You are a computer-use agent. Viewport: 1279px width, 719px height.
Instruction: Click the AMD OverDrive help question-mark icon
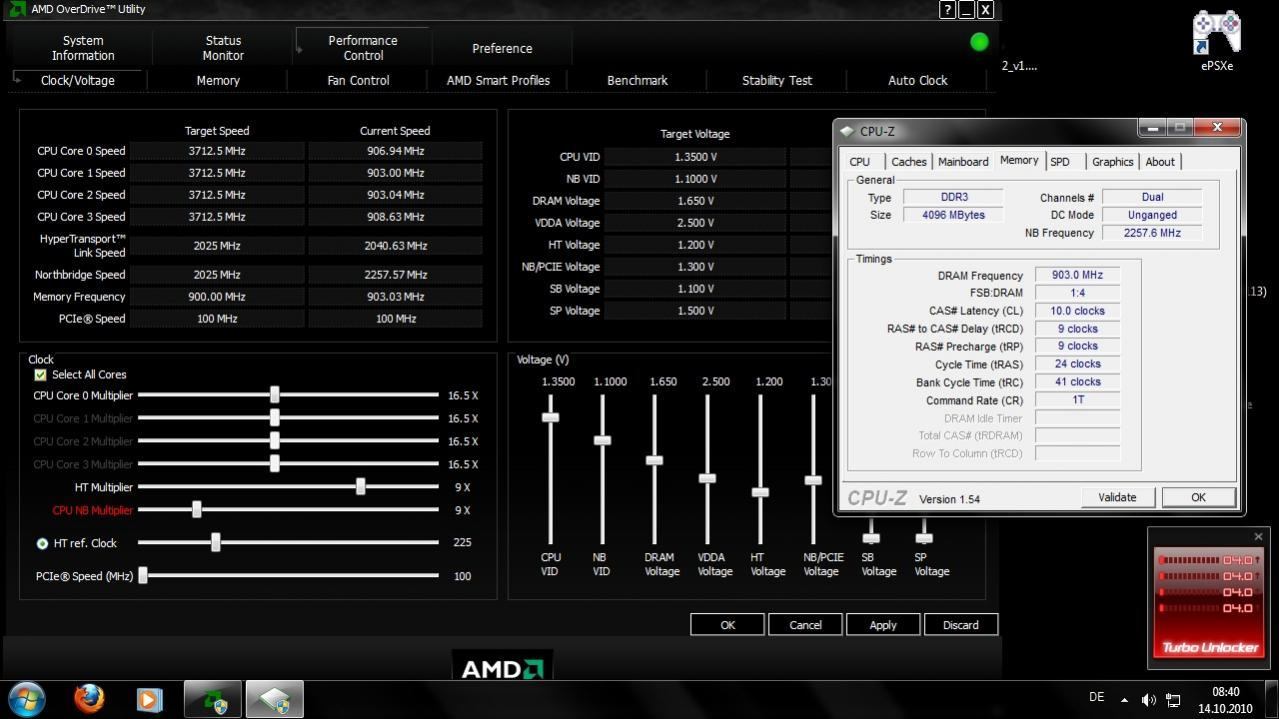[948, 10]
